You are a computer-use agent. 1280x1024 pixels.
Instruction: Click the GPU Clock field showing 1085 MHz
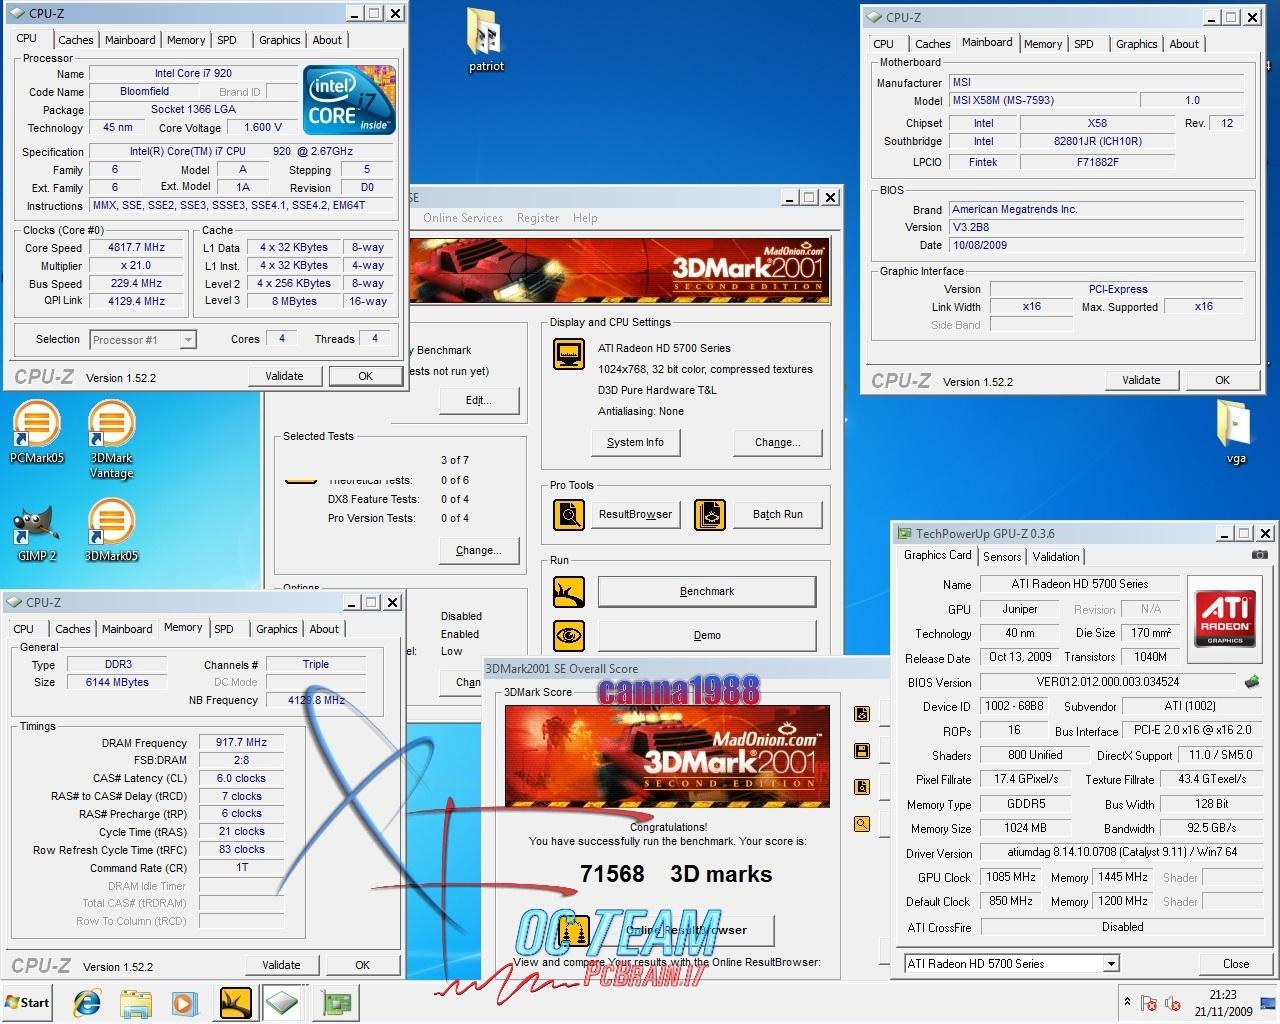(x=1011, y=877)
